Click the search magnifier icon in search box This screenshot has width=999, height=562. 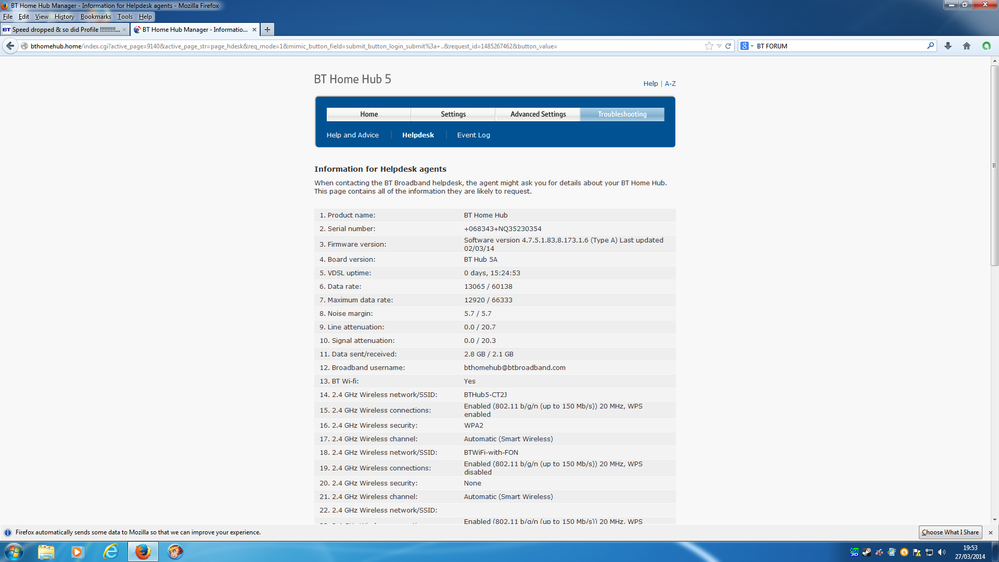930,46
